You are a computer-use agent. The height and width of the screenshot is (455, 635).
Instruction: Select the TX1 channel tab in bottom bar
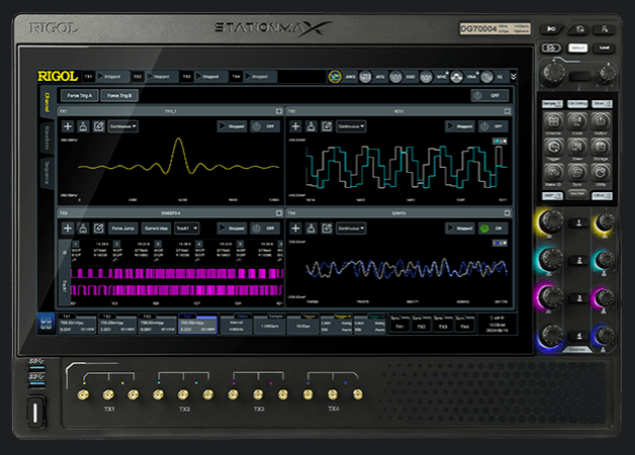[77, 324]
